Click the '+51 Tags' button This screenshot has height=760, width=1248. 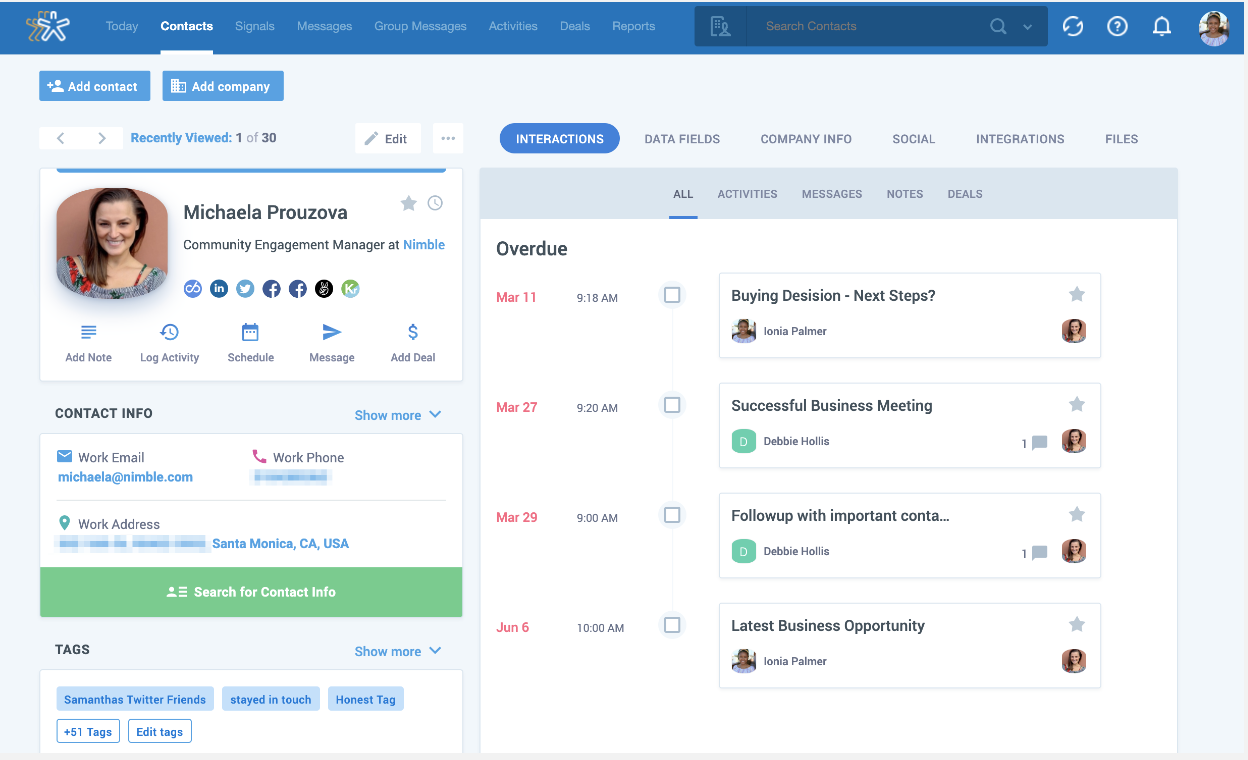click(88, 731)
